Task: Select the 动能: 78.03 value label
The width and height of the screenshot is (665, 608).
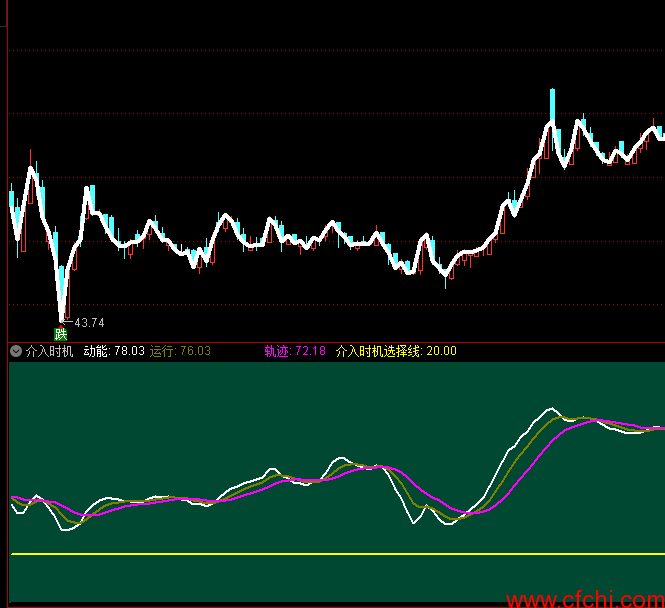Action: 114,351
